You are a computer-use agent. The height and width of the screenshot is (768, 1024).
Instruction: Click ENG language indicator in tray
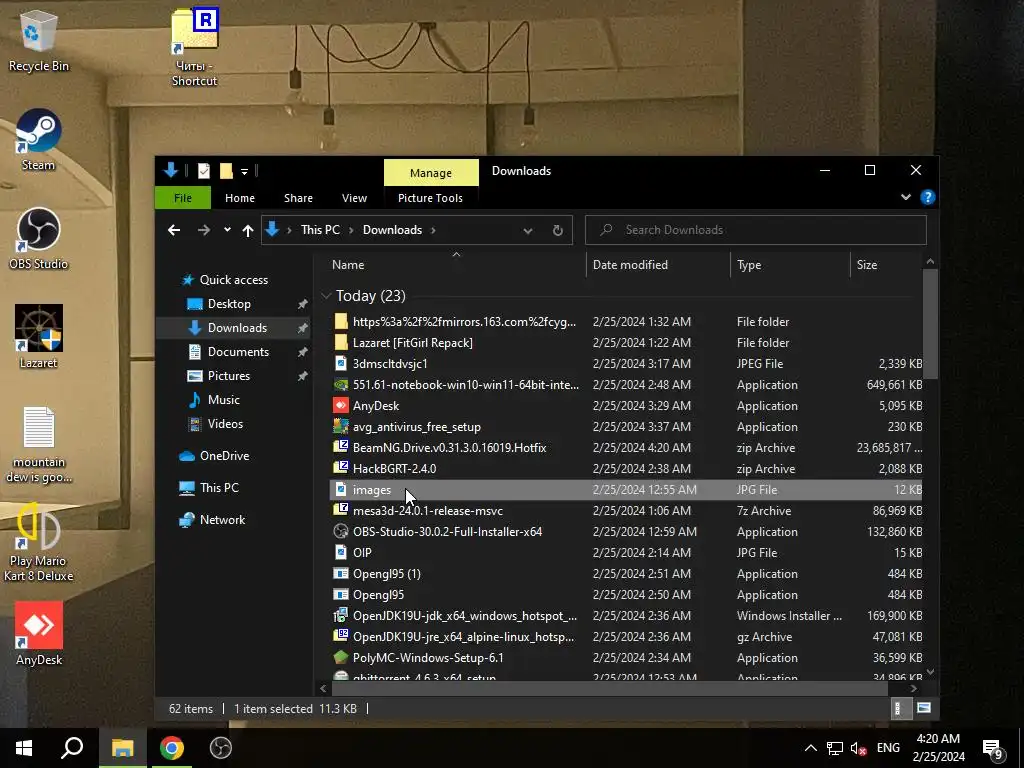tap(888, 748)
